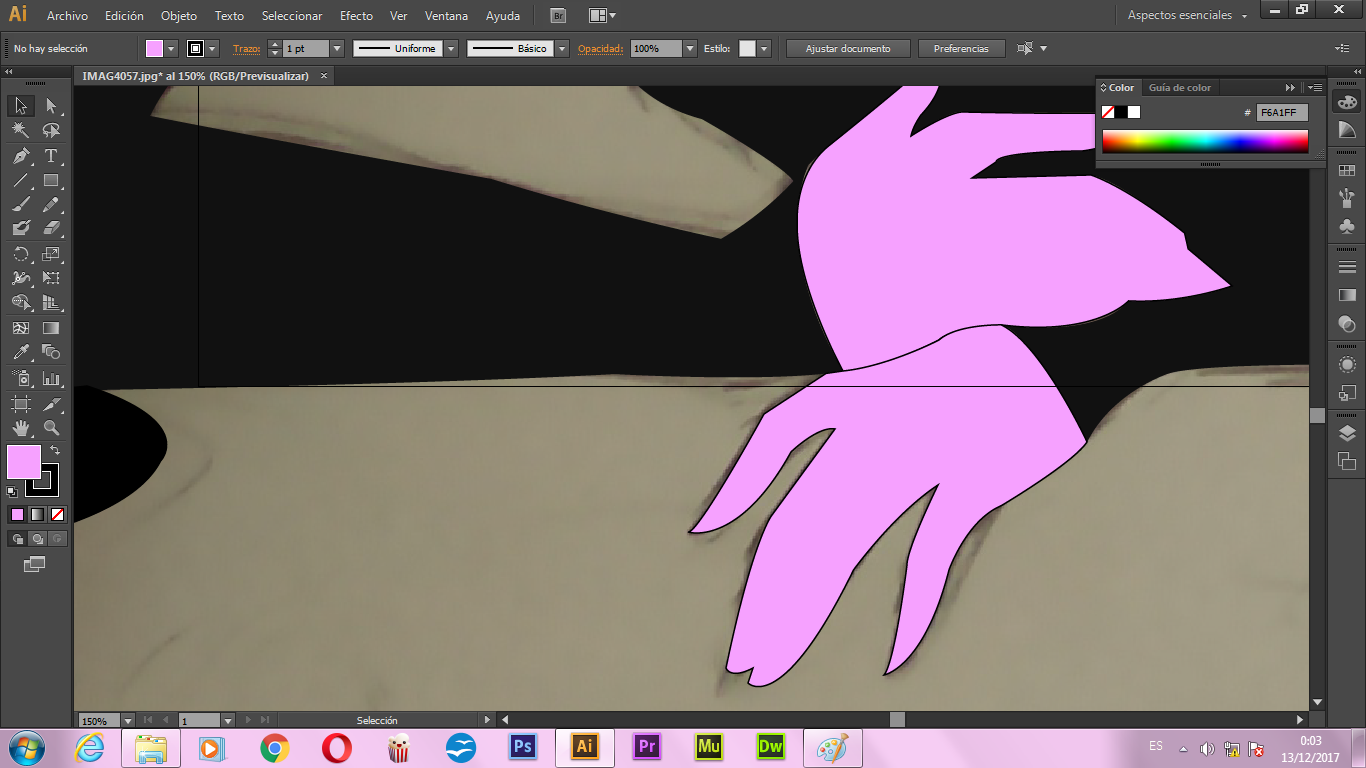This screenshot has width=1366, height=768.
Task: Switch to Guía de color tab
Action: click(1179, 88)
